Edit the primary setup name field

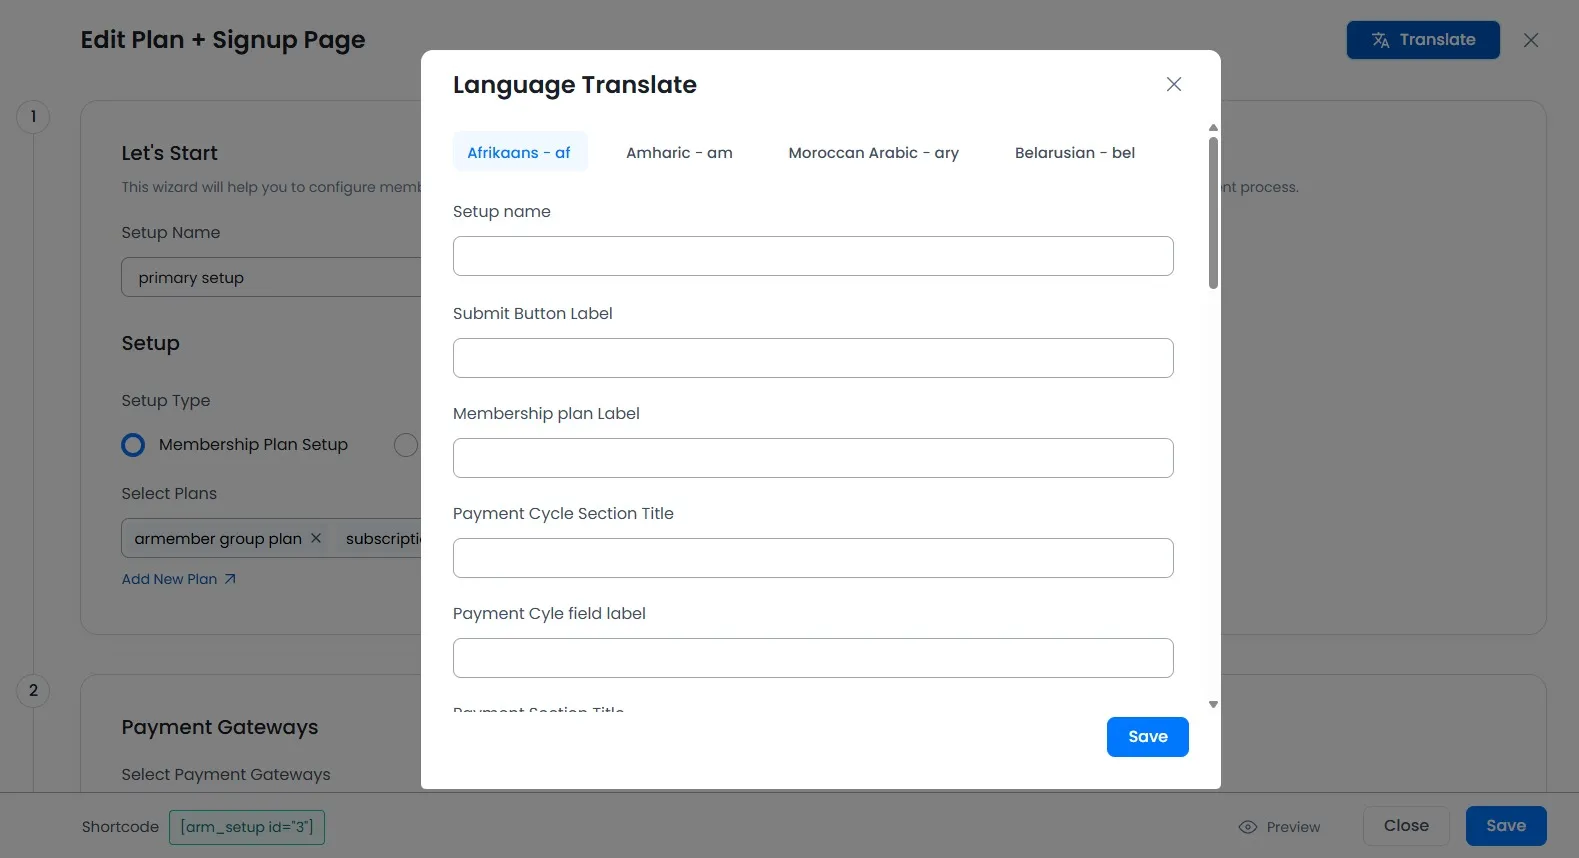pyautogui.click(x=271, y=277)
